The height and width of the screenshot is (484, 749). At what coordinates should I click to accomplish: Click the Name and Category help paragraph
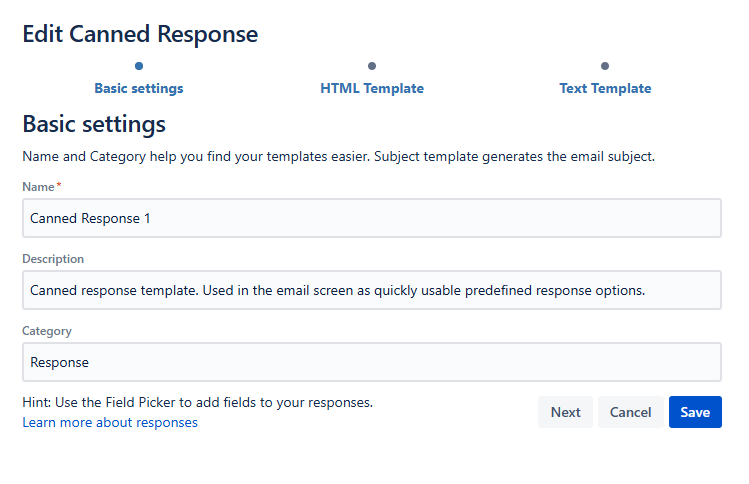point(338,157)
